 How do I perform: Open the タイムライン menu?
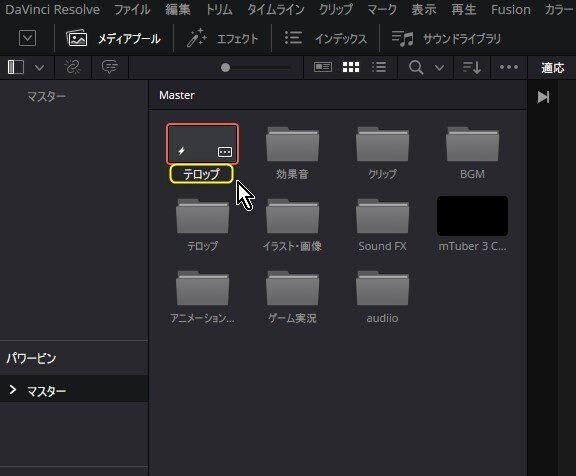pos(276,10)
